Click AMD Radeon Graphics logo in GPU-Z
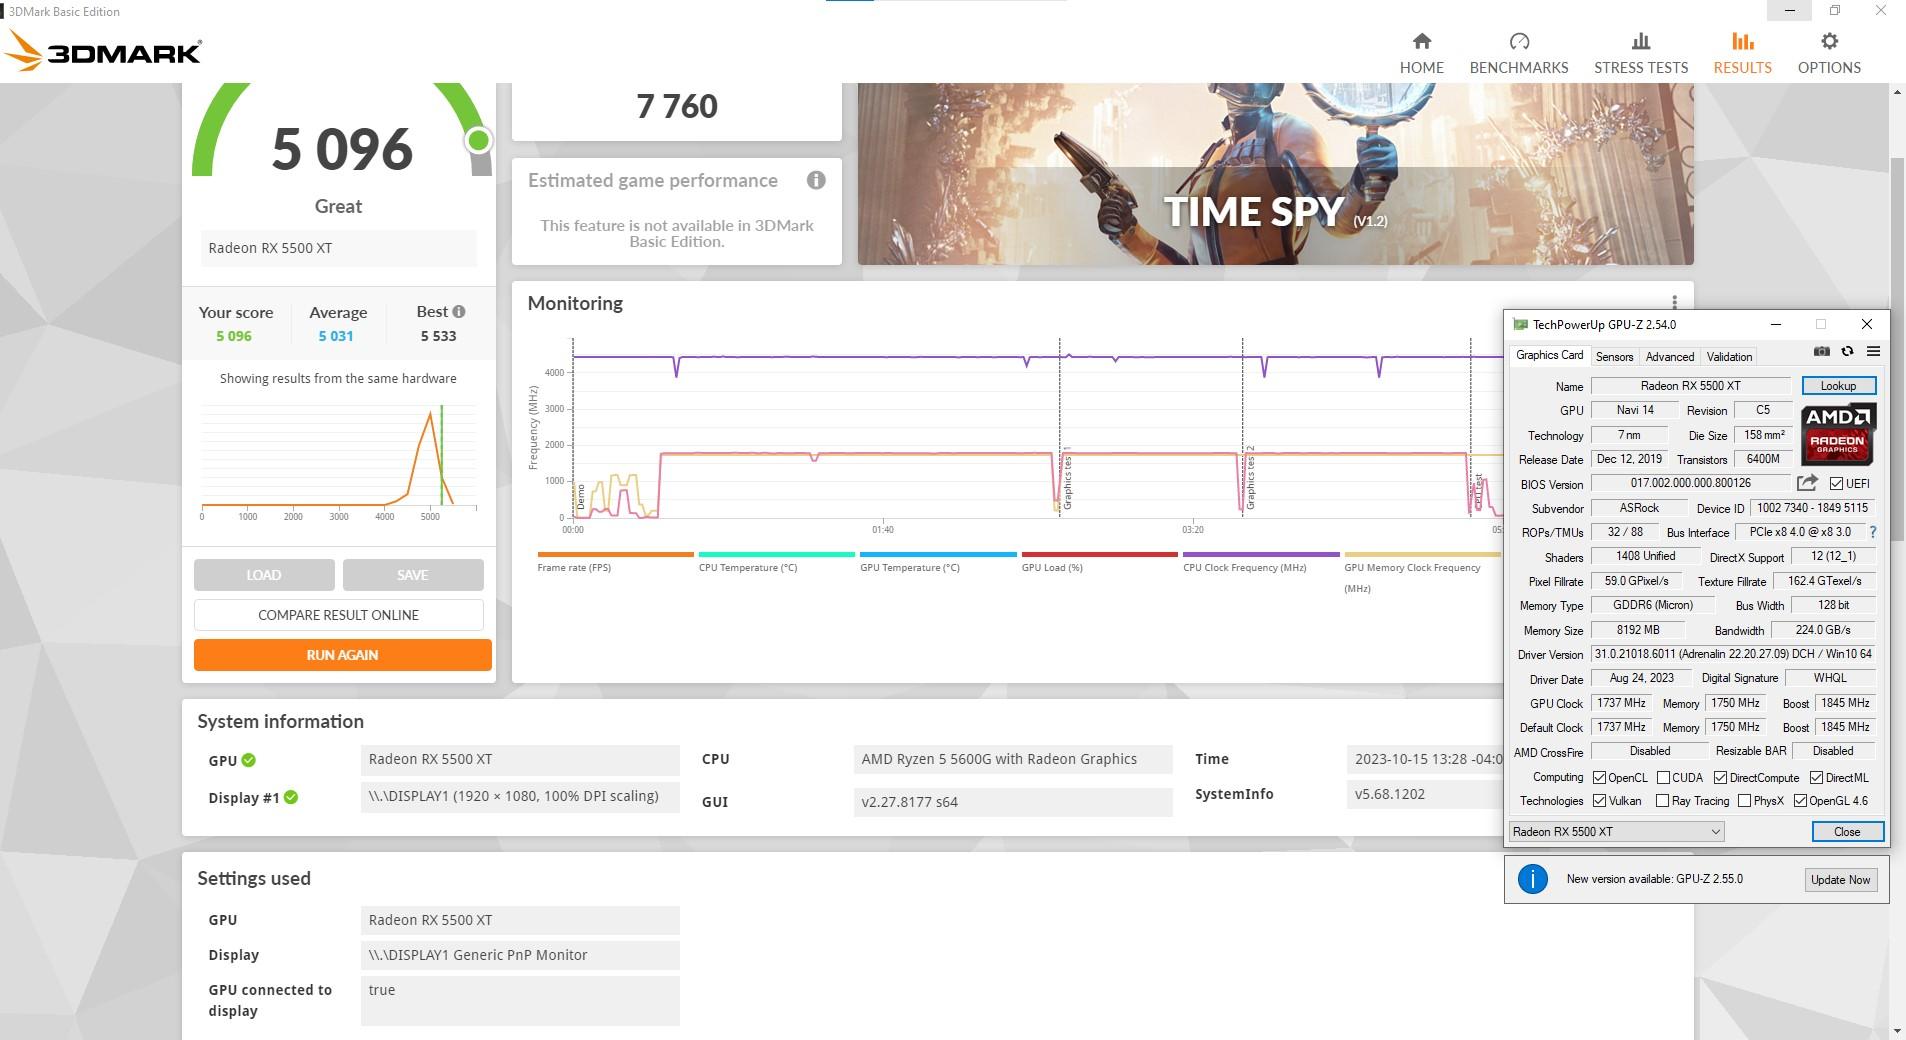Screen dimensions: 1906x1040 (x=1838, y=434)
